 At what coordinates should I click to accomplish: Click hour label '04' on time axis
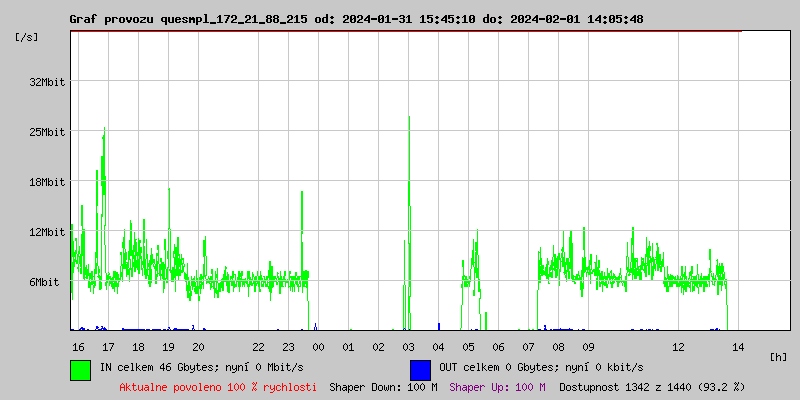coord(438,347)
